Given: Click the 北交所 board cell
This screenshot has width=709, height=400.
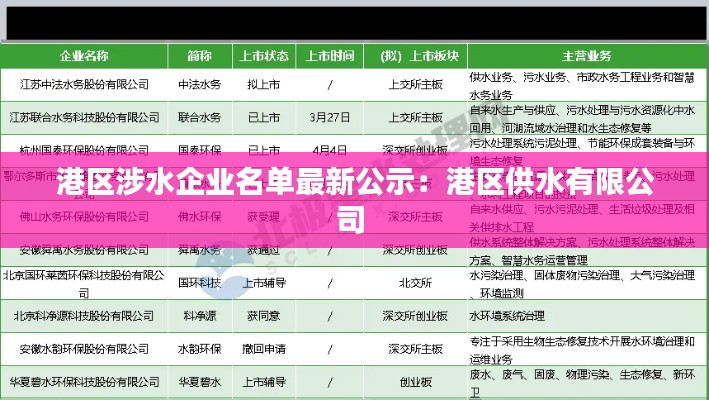Looking at the screenshot, I should pyautogui.click(x=416, y=283).
